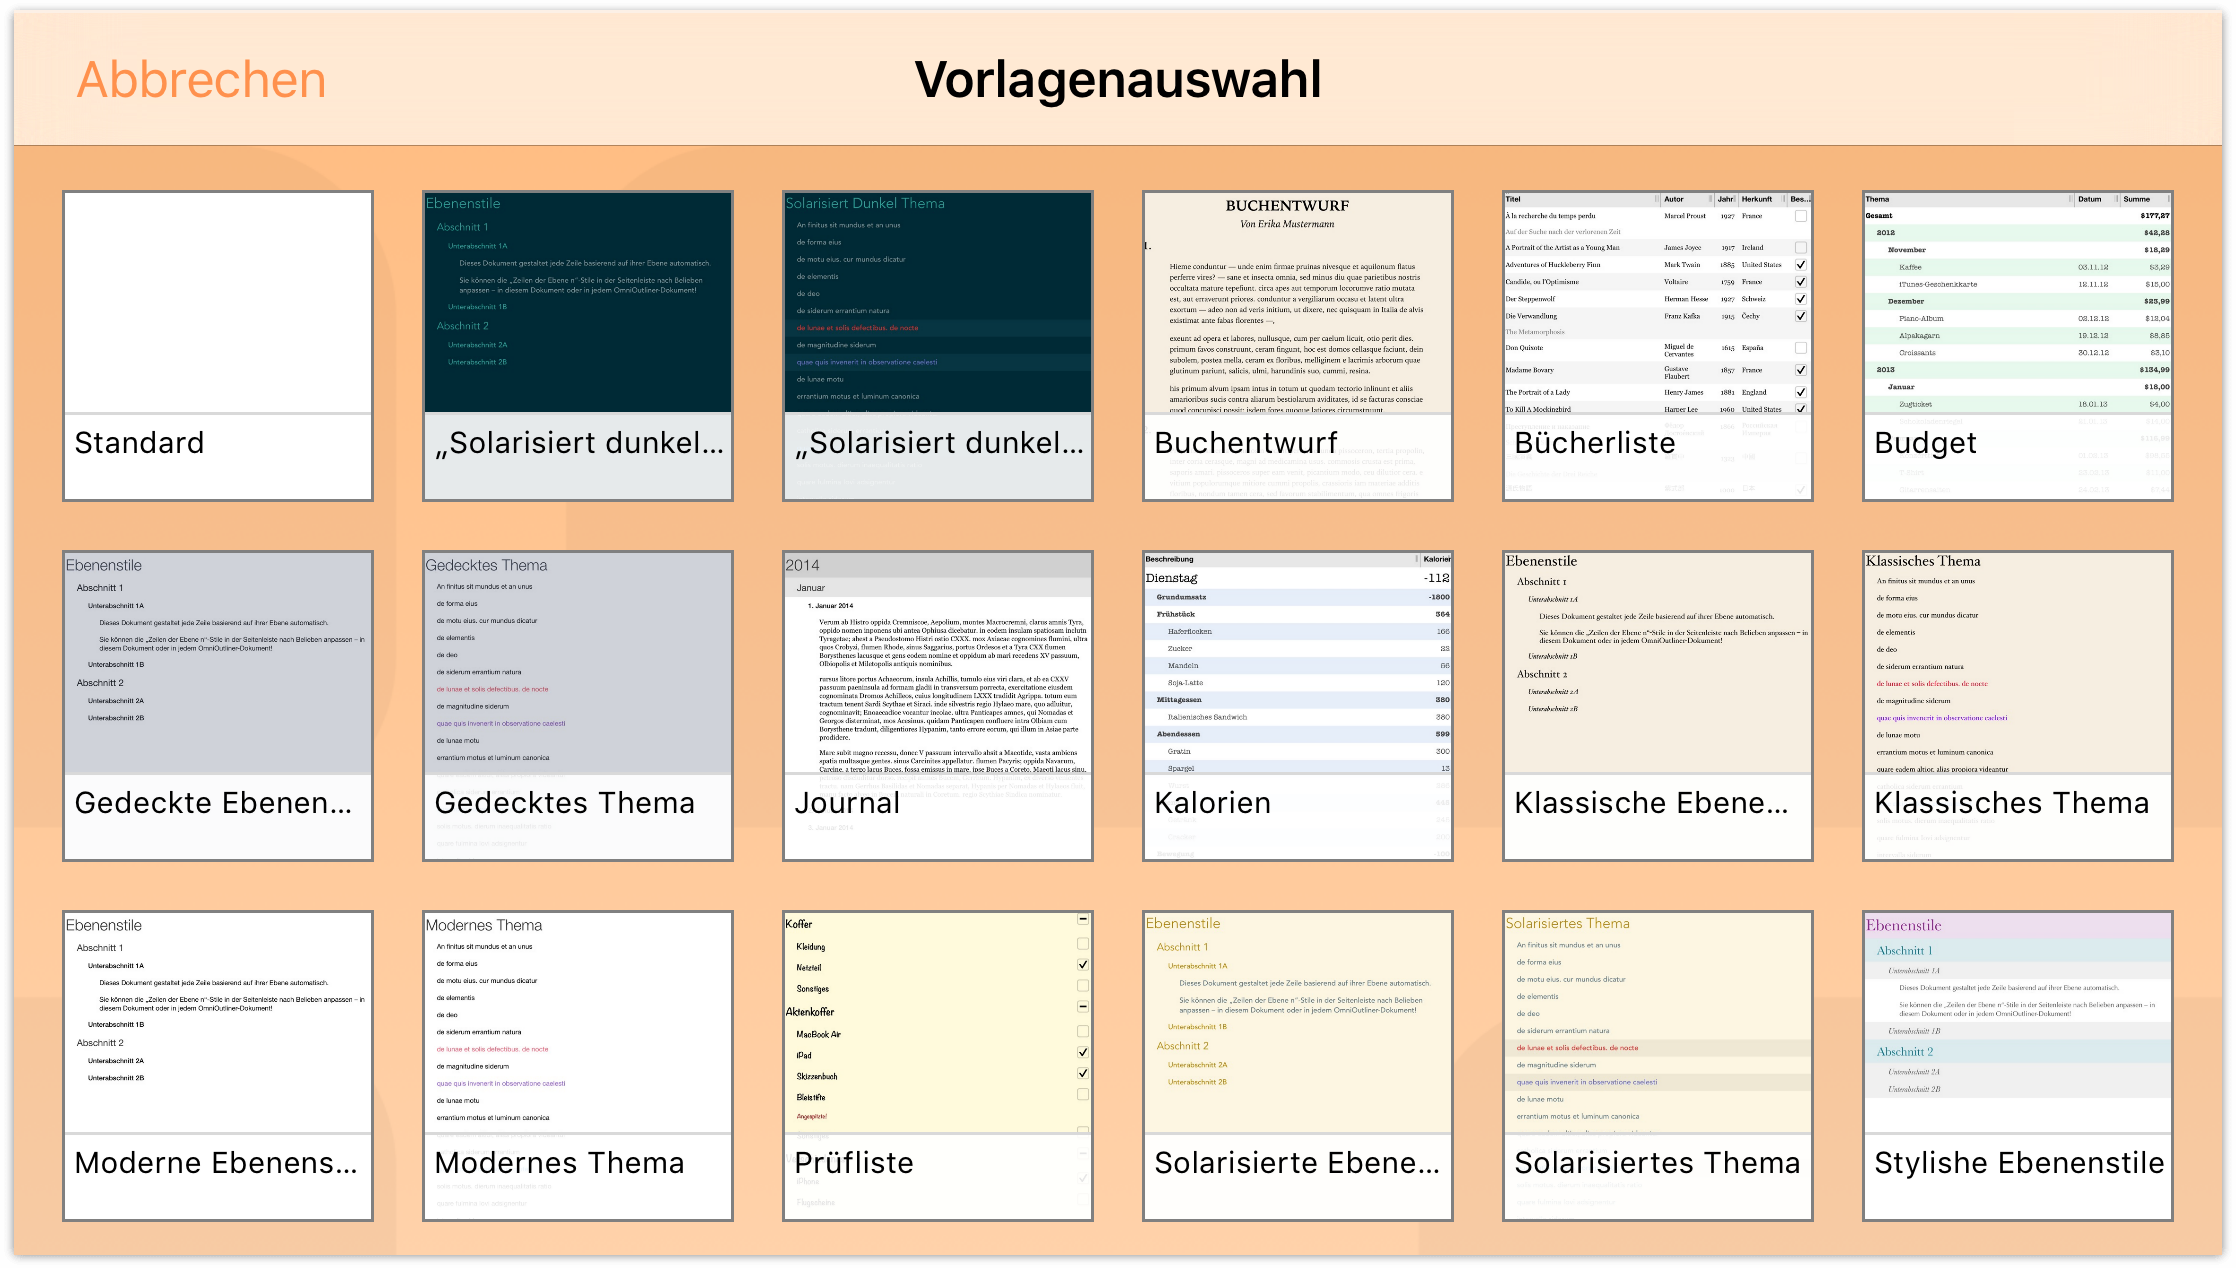
Task: Choose the Moderne Ebenens… template
Action: [x=218, y=1066]
